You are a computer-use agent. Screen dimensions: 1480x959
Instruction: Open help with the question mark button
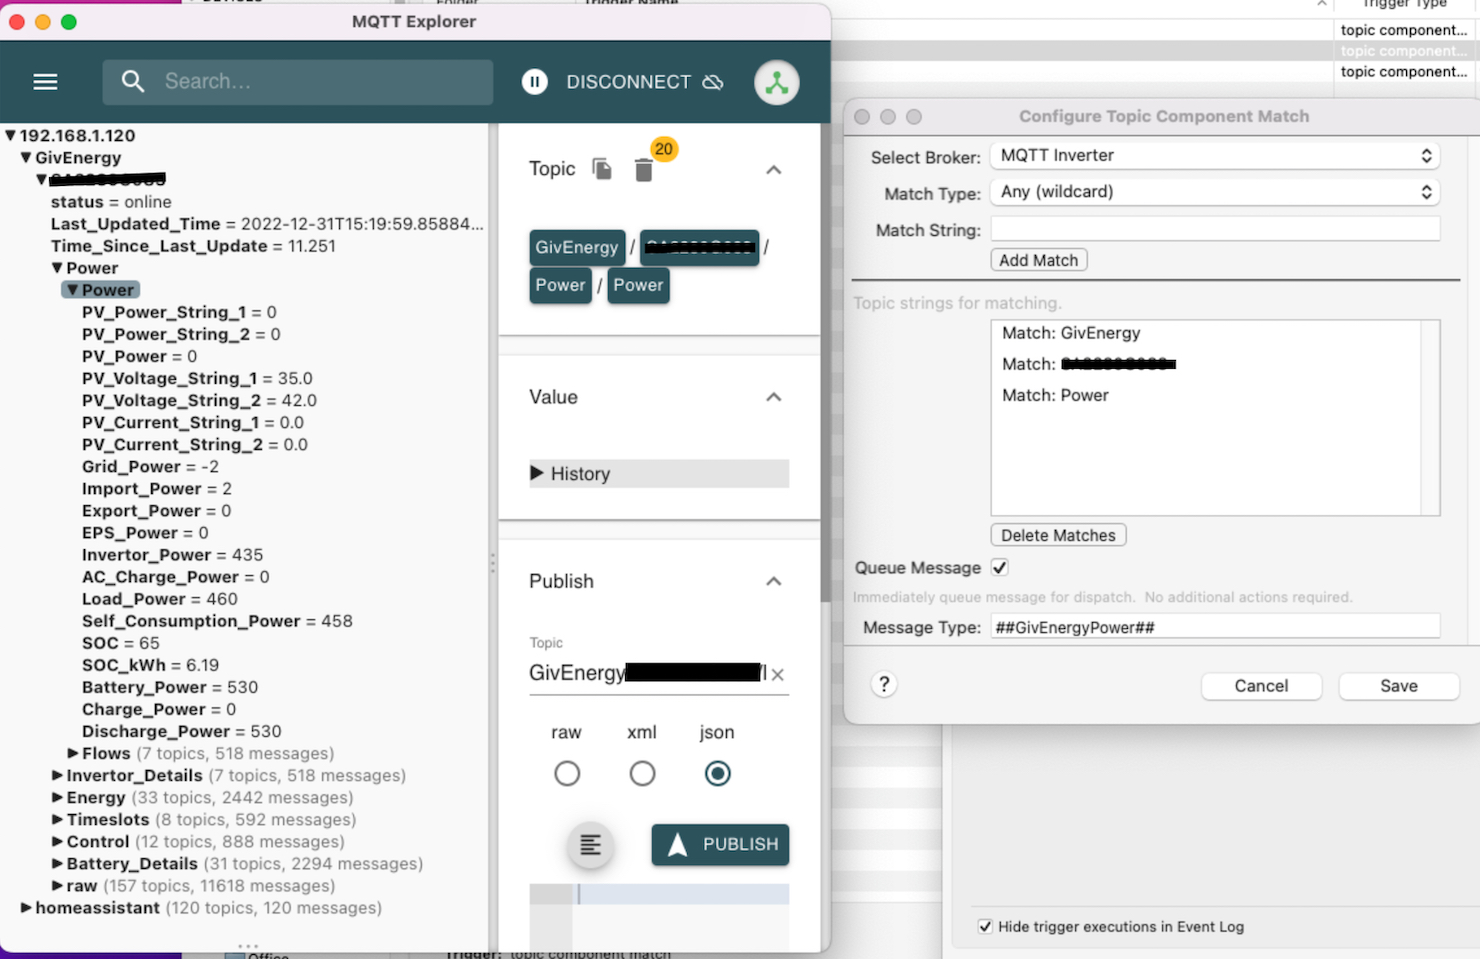point(884,684)
